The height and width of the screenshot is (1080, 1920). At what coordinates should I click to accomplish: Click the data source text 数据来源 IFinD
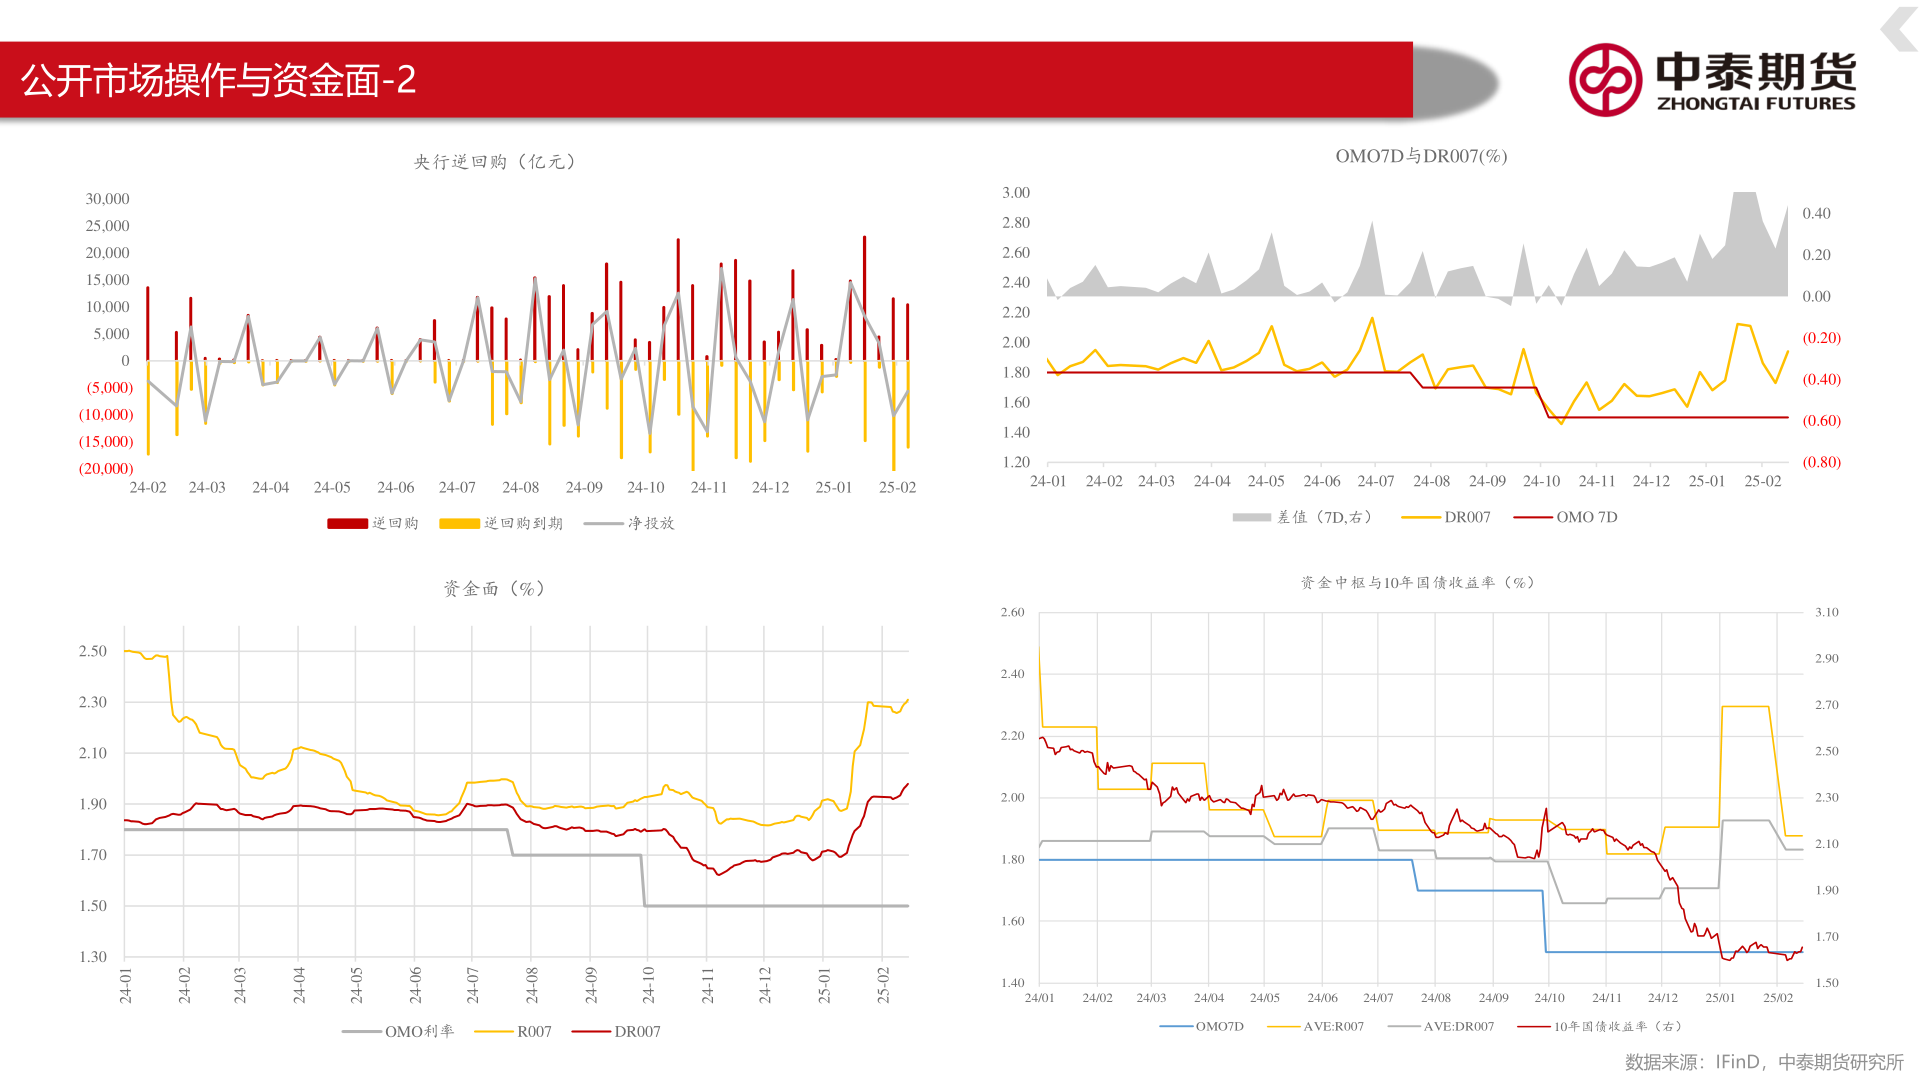tap(1763, 1061)
